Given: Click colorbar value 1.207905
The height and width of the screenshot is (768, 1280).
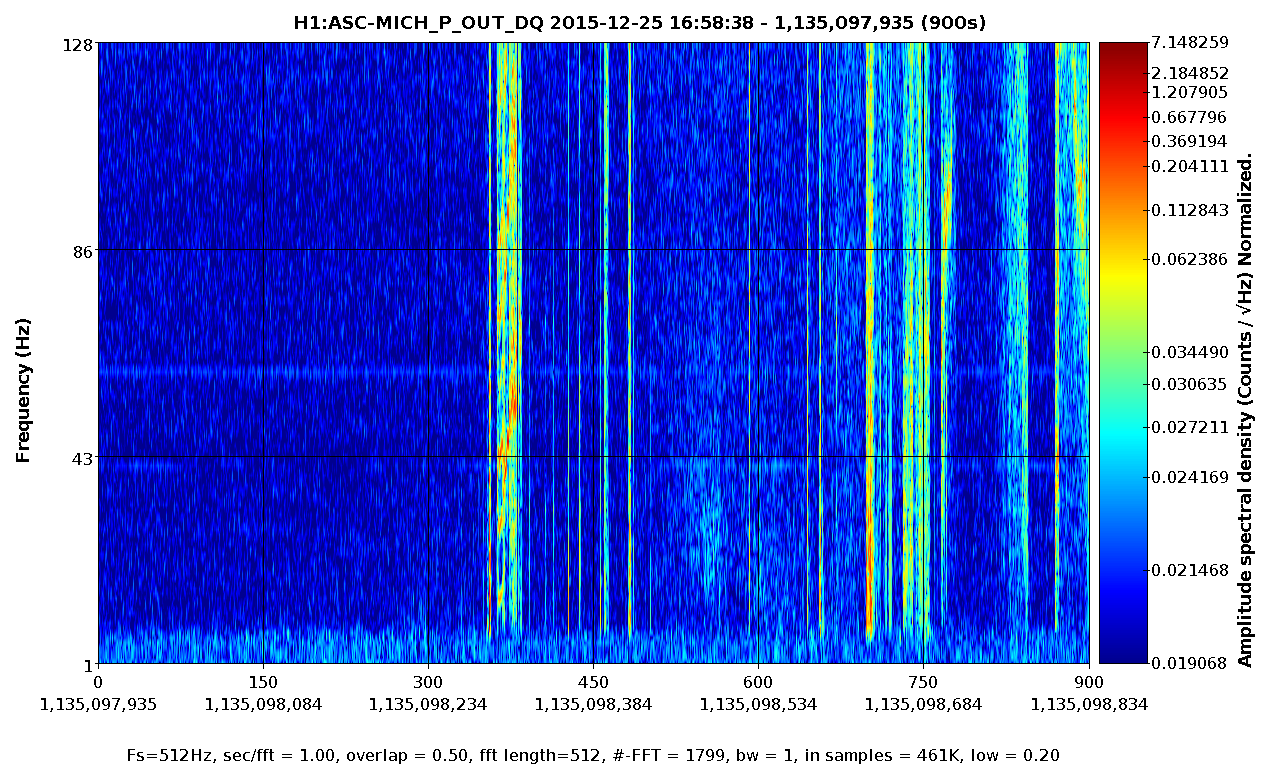Looking at the screenshot, I should click(1190, 92).
